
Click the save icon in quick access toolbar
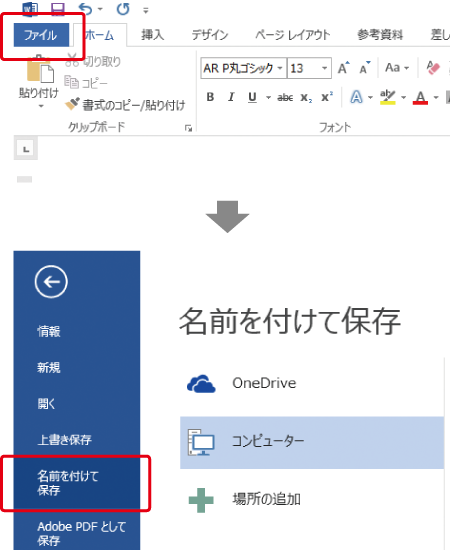tap(58, 9)
